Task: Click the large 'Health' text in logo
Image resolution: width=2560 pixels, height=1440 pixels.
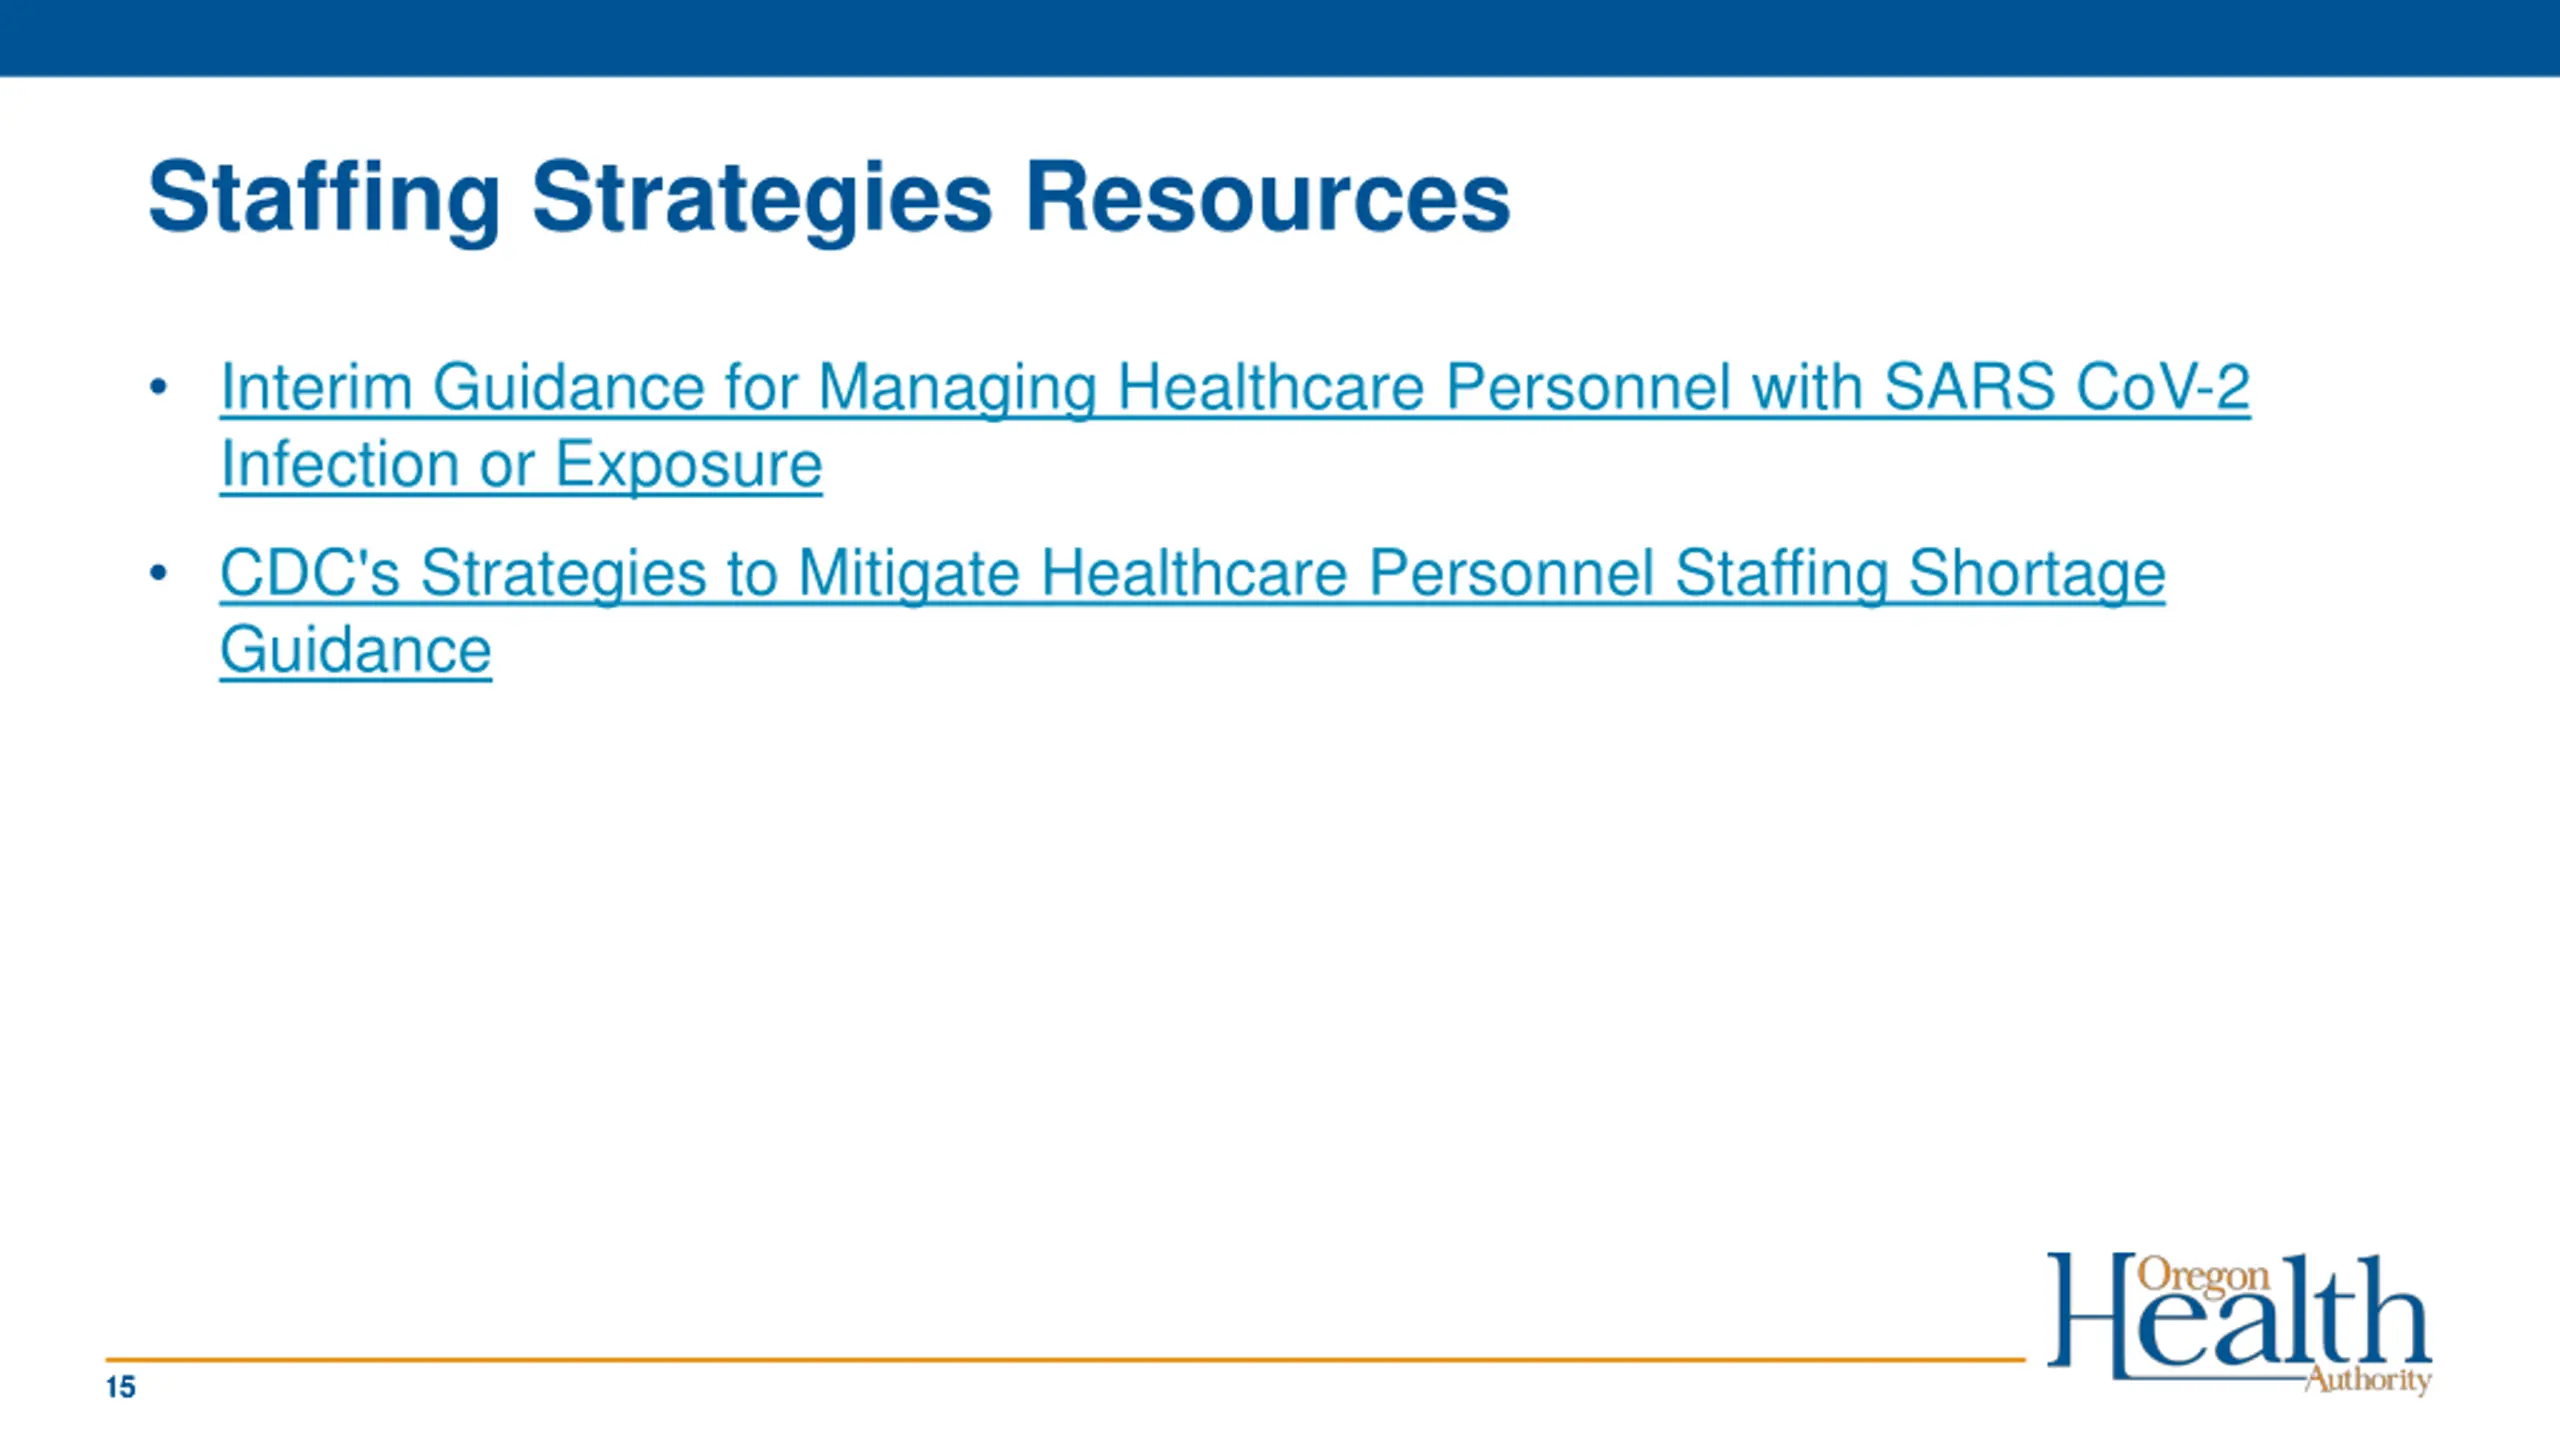Action: [2239, 1315]
